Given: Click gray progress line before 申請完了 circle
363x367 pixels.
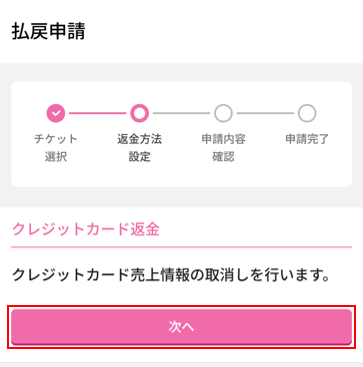Looking at the screenshot, I should [x=265, y=113].
